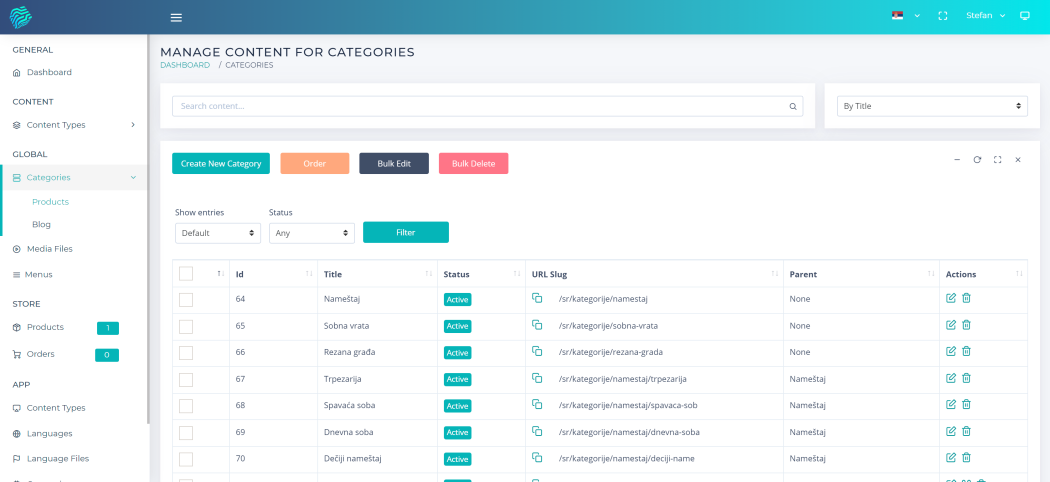Image resolution: width=1050 pixels, height=482 pixels.
Task: Click the refresh icon in panel header
Action: [977, 159]
